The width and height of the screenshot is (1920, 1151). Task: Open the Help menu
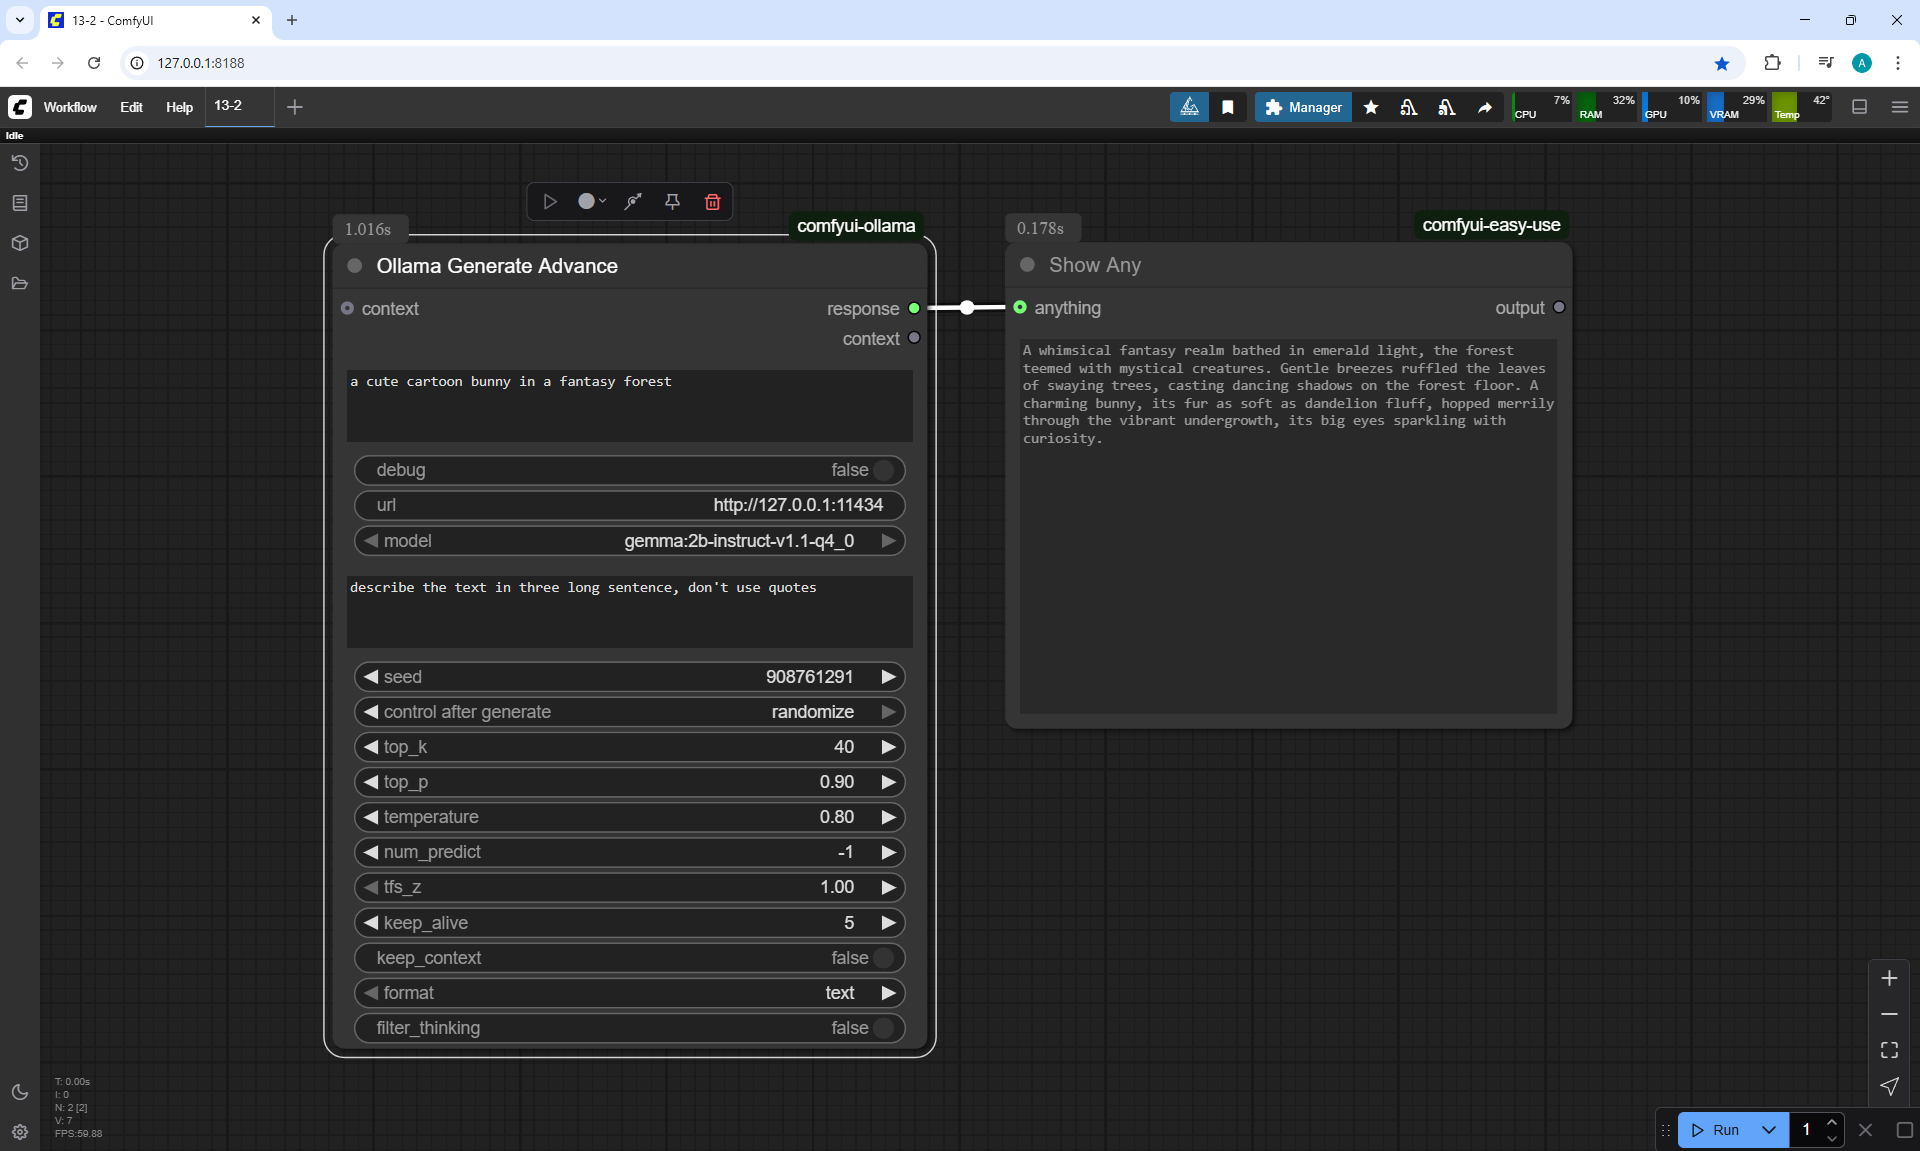coord(179,107)
